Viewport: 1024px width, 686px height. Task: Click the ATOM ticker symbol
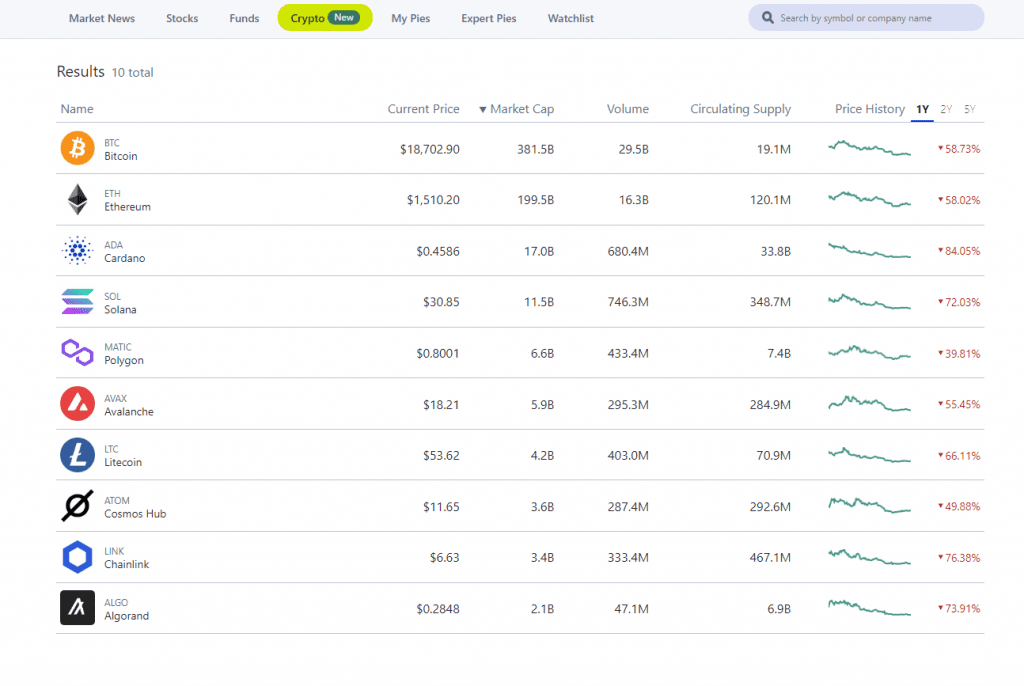117,500
